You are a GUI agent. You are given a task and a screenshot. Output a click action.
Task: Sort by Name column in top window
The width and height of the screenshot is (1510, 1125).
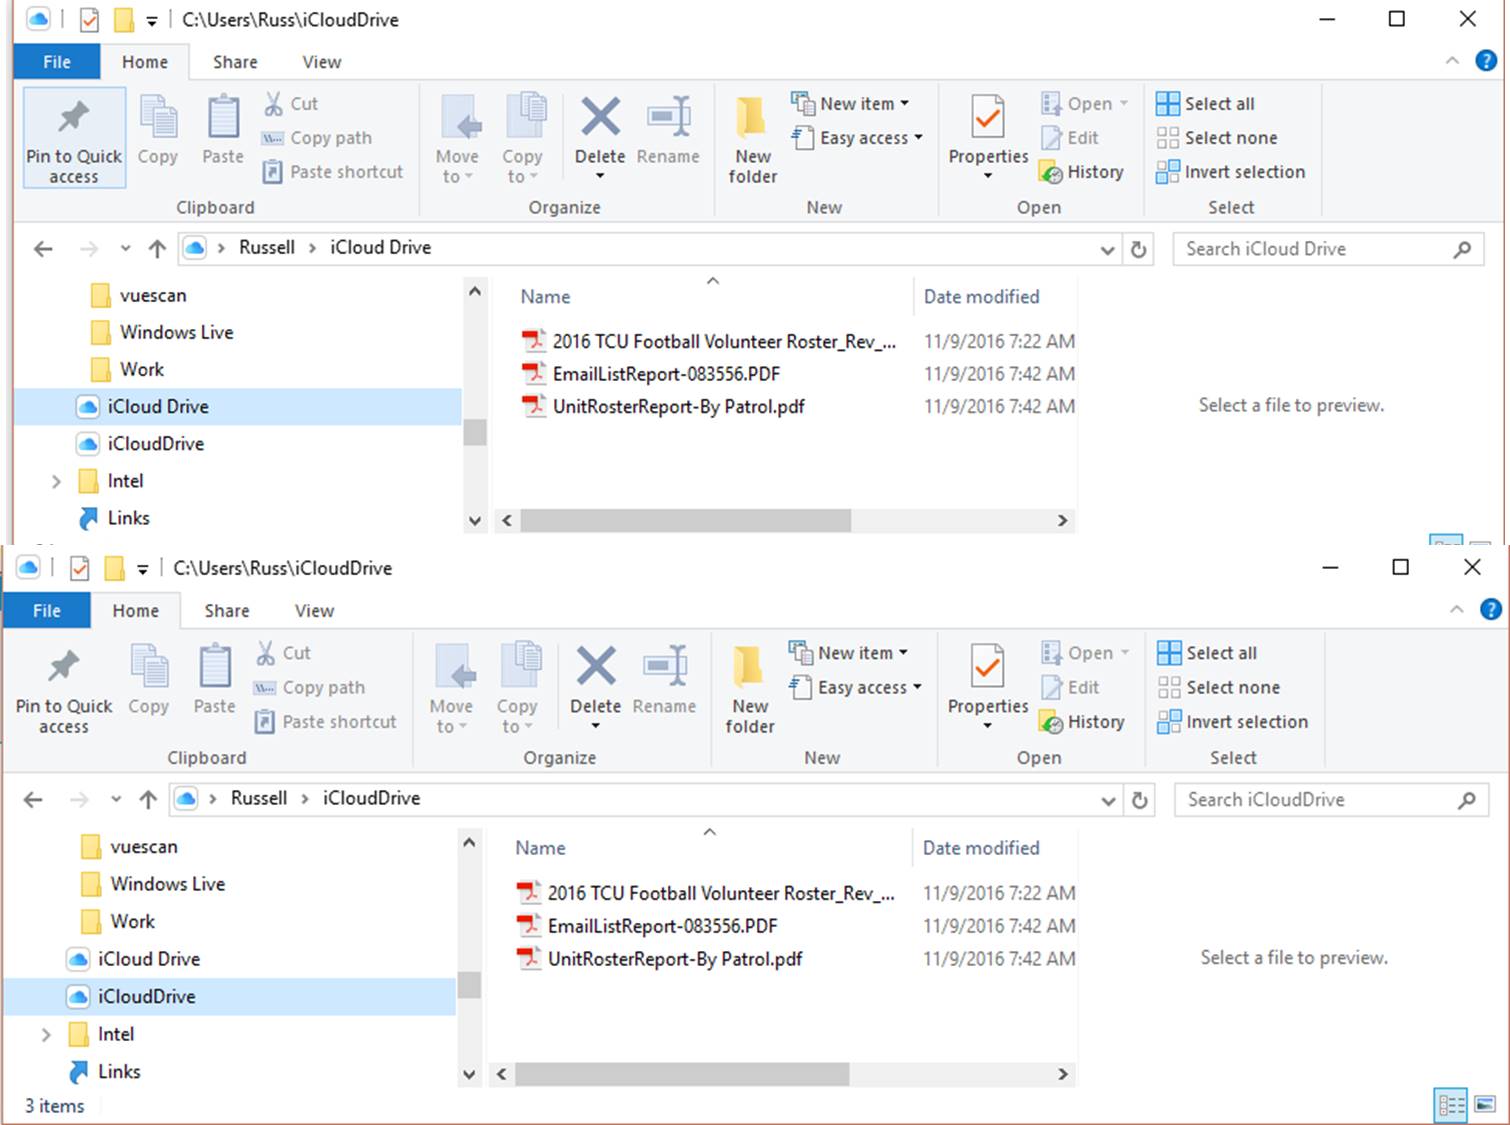[545, 297]
